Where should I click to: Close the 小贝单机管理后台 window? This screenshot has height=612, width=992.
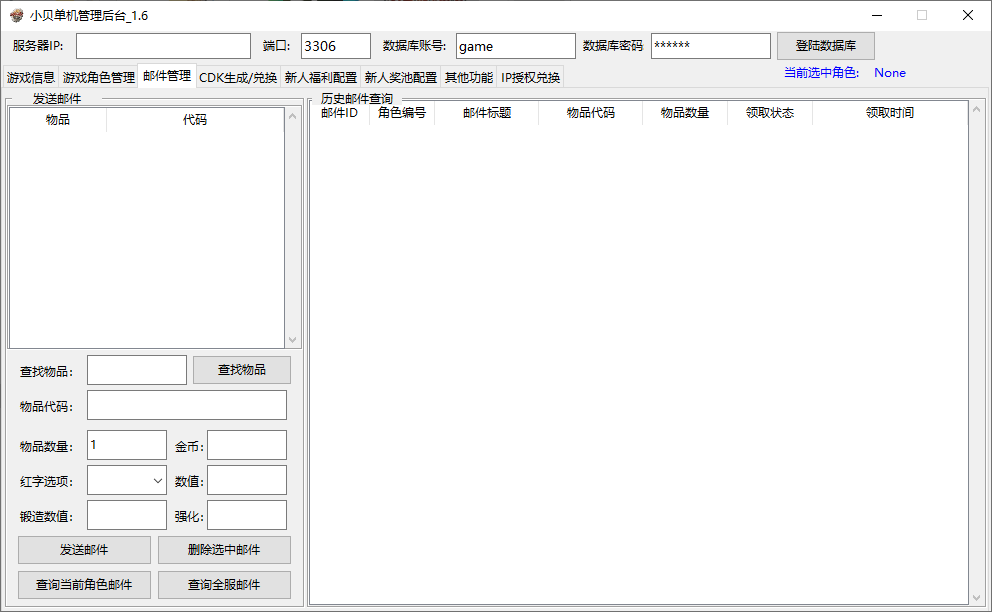[968, 15]
